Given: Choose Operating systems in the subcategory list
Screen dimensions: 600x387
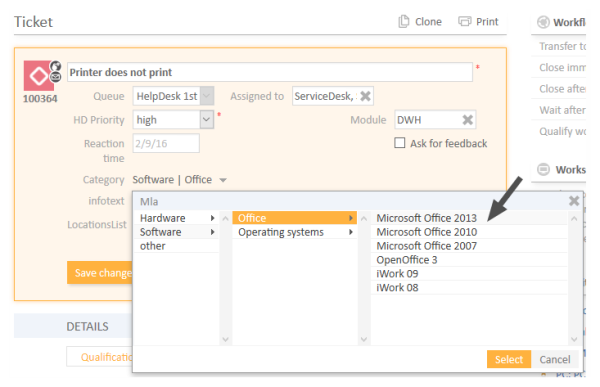Looking at the screenshot, I should pyautogui.click(x=294, y=232).
